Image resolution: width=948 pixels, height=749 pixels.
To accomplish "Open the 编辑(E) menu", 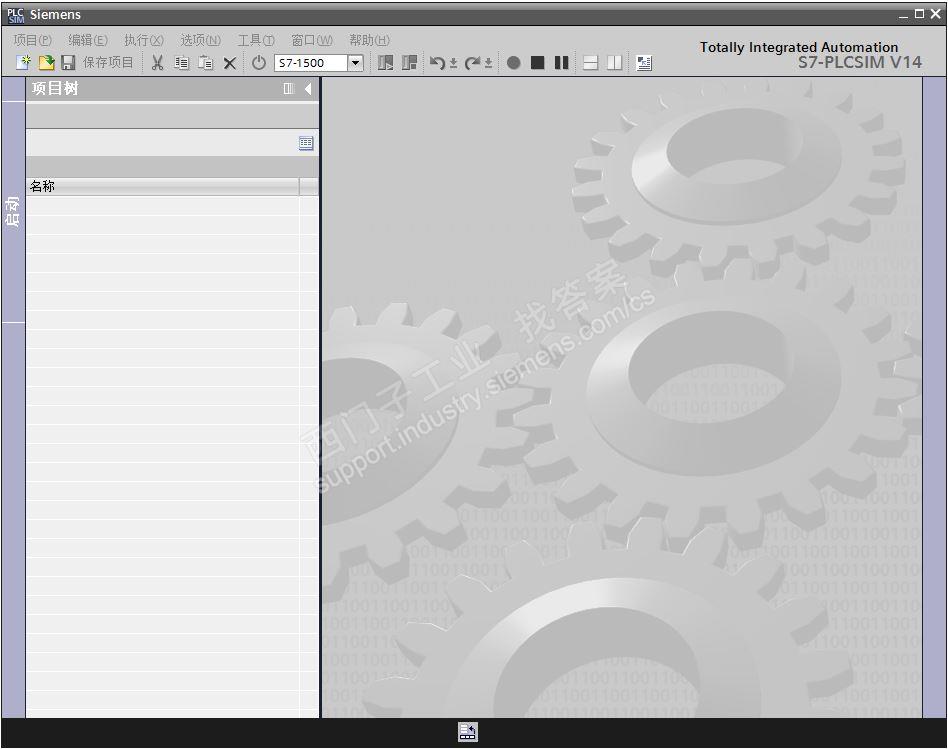I will [88, 40].
